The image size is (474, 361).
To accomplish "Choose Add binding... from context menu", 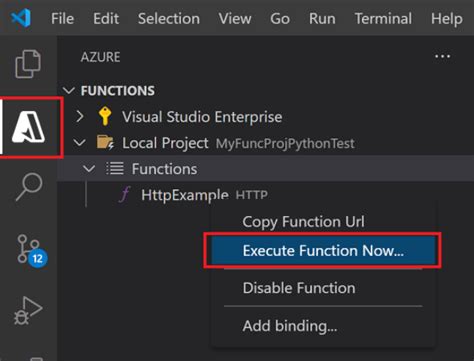I will pyautogui.click(x=290, y=326).
